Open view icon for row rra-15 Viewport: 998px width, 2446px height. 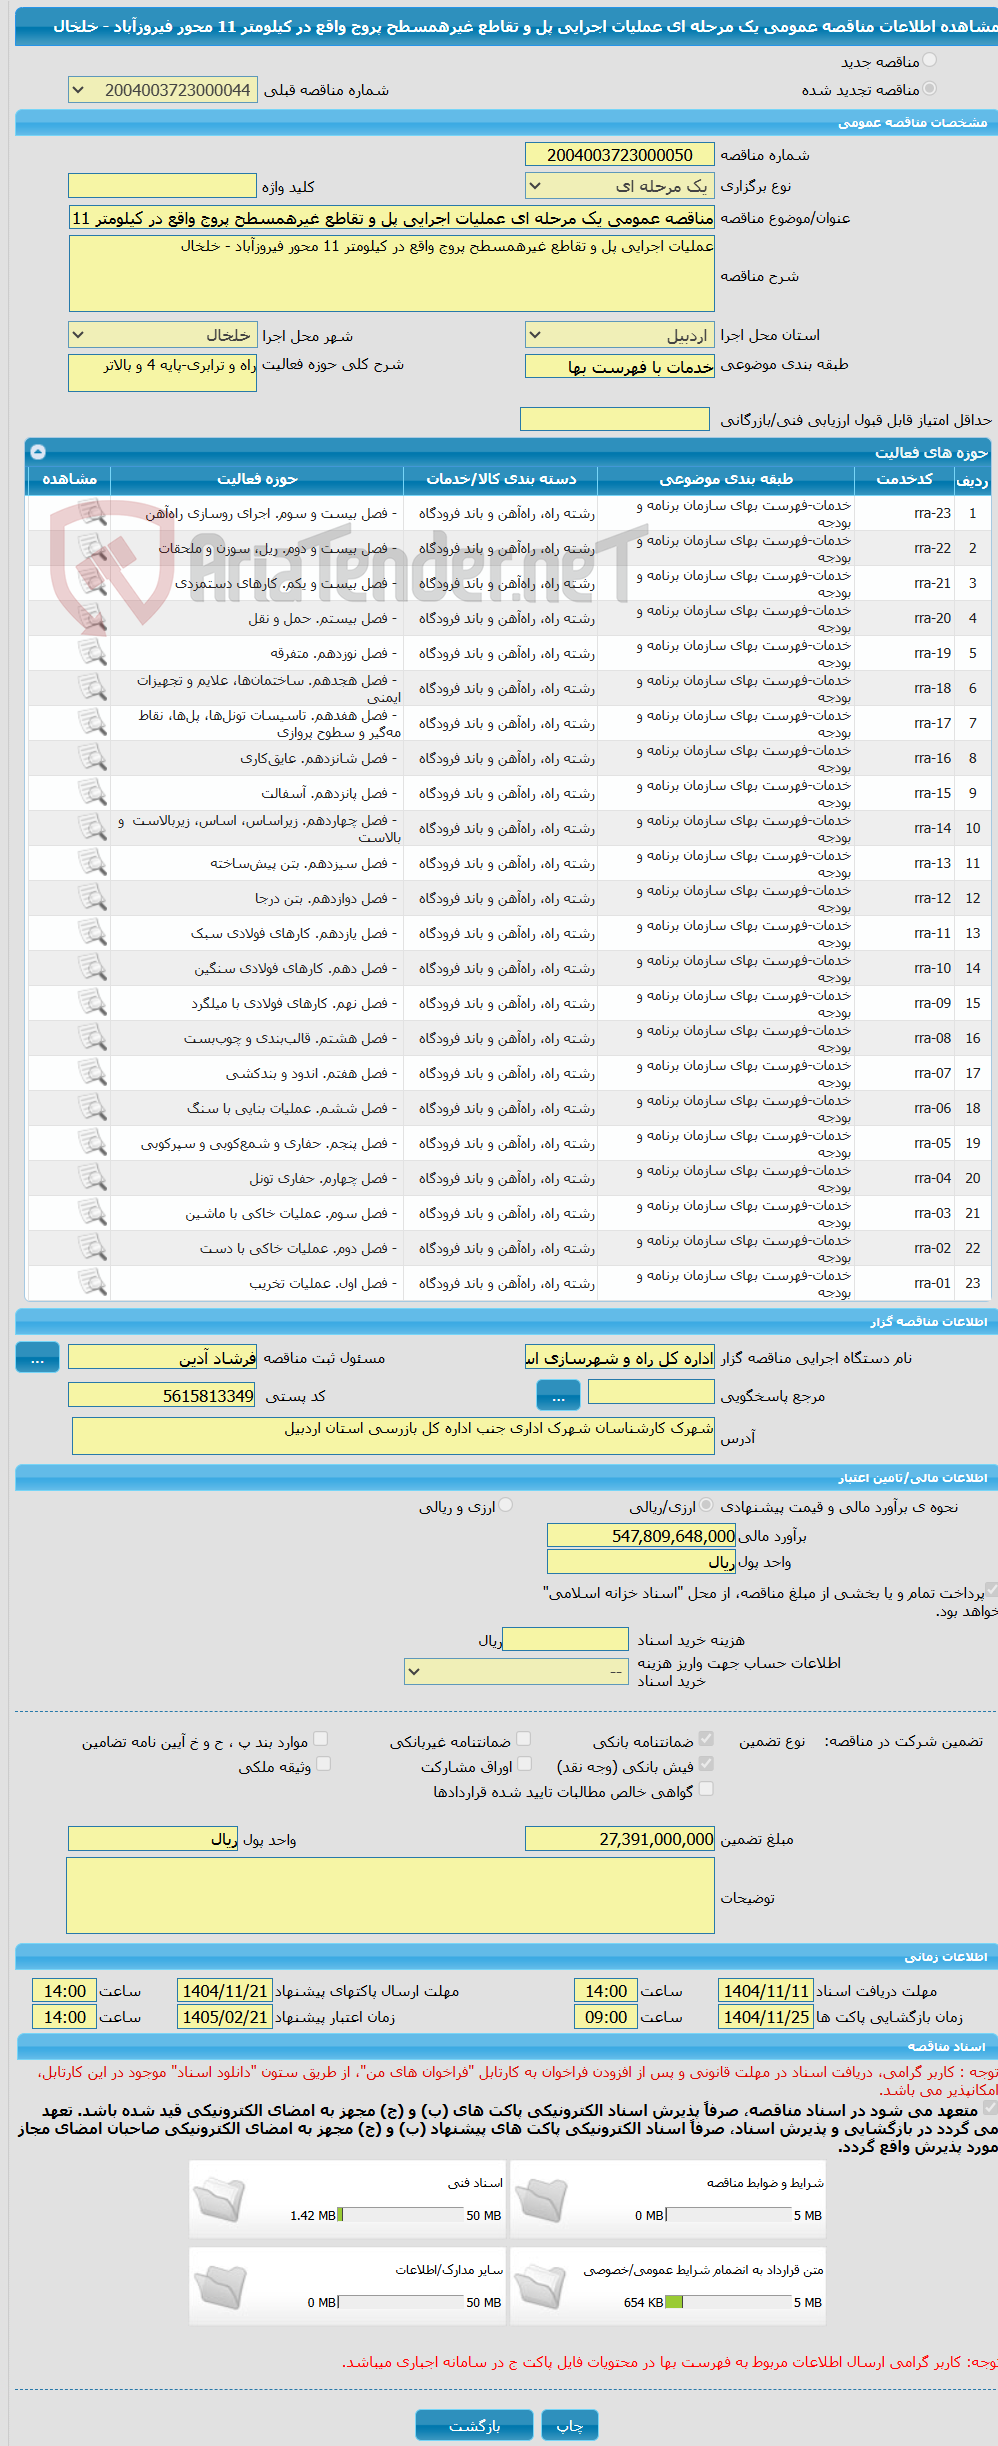pos(92,793)
